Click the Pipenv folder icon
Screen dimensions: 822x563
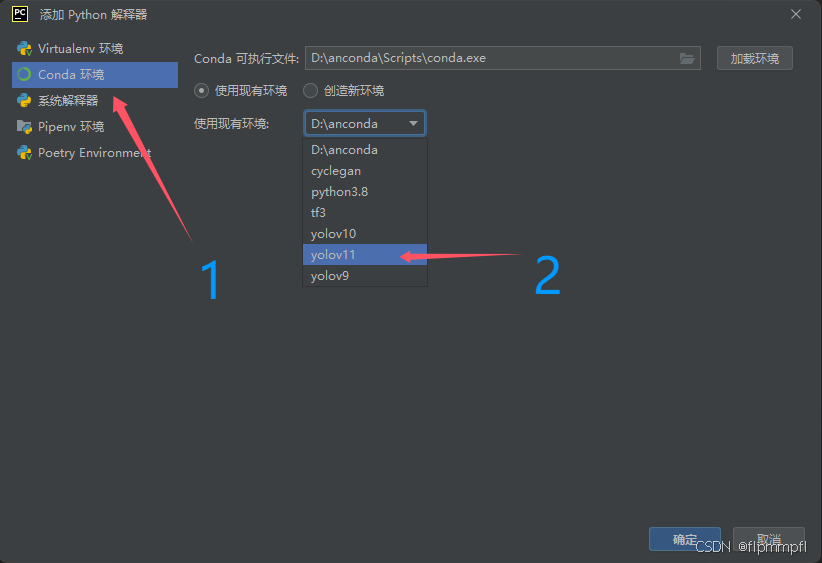click(x=24, y=127)
